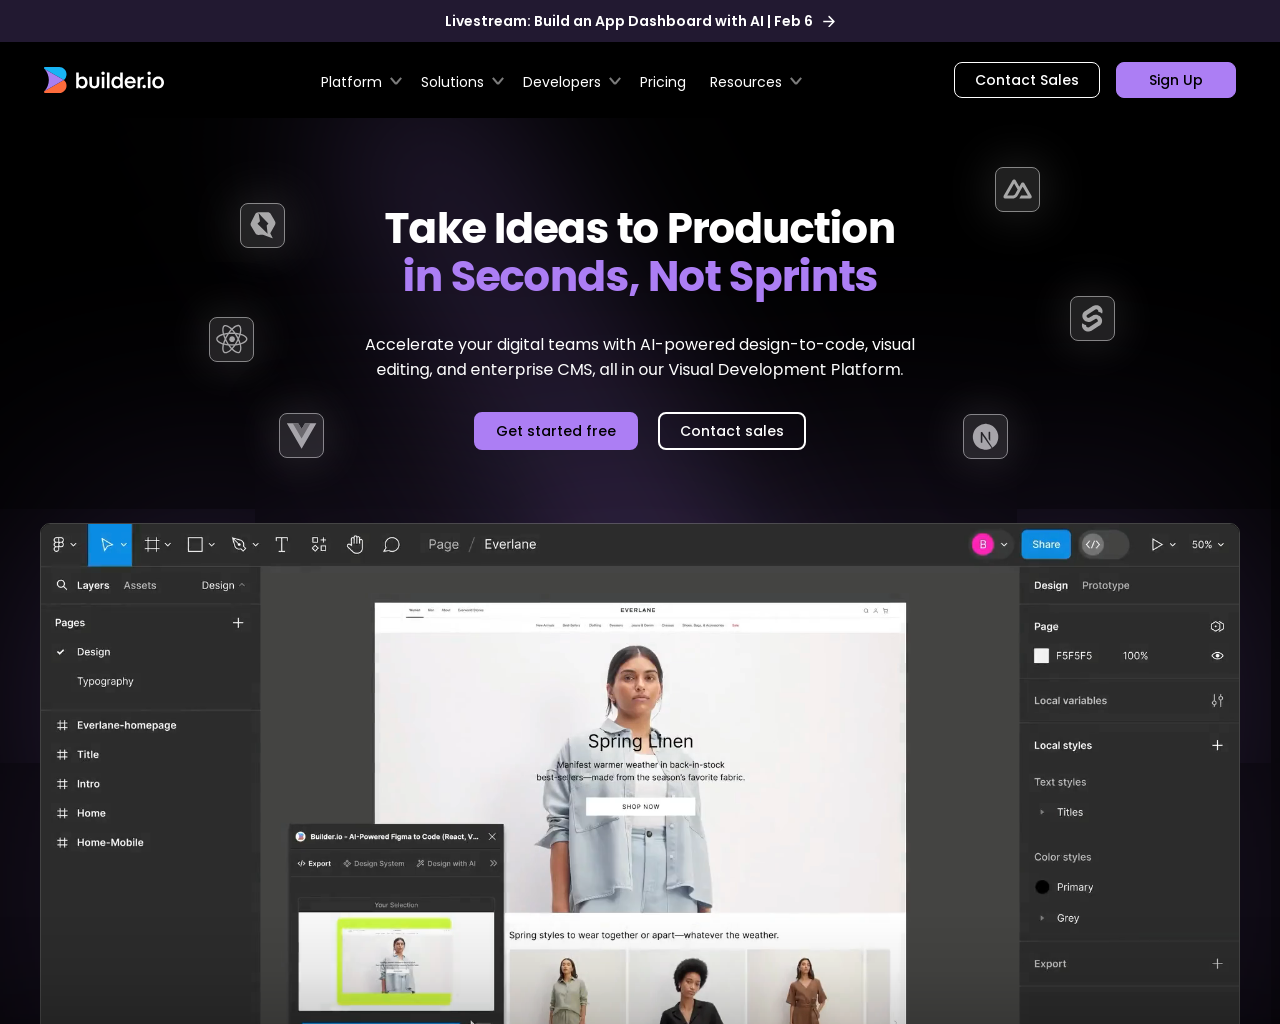Screen dimensions: 1280x1024
Task: Click the hero Contact sales button
Action: (x=732, y=431)
